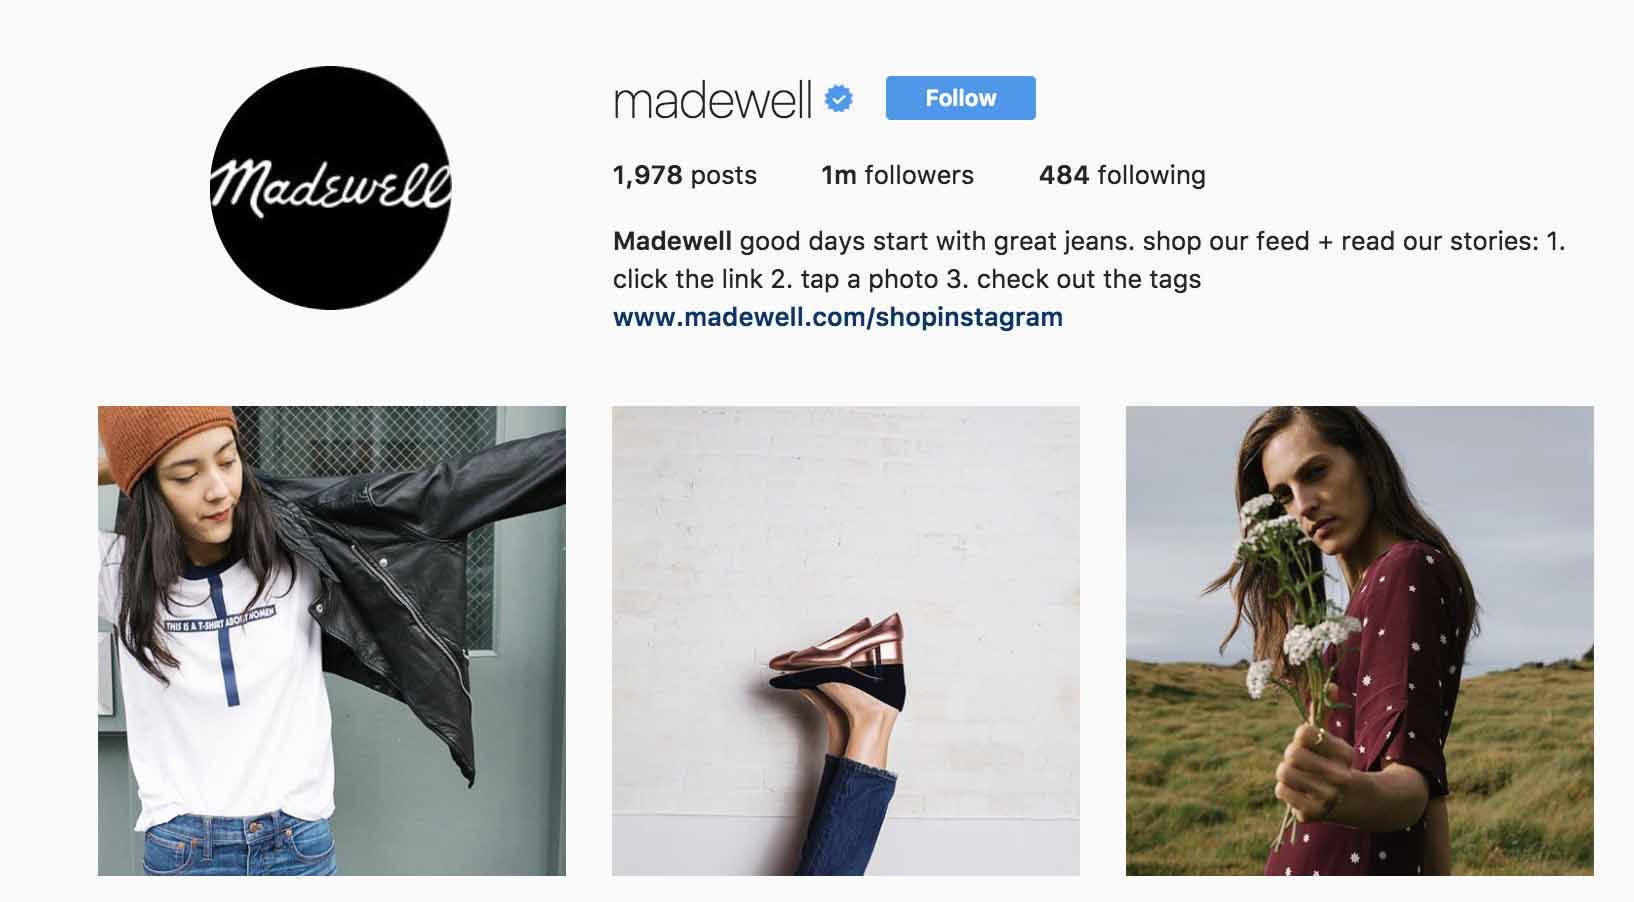The image size is (1634, 902).
Task: View the 484 following list
Action: 1122,175
